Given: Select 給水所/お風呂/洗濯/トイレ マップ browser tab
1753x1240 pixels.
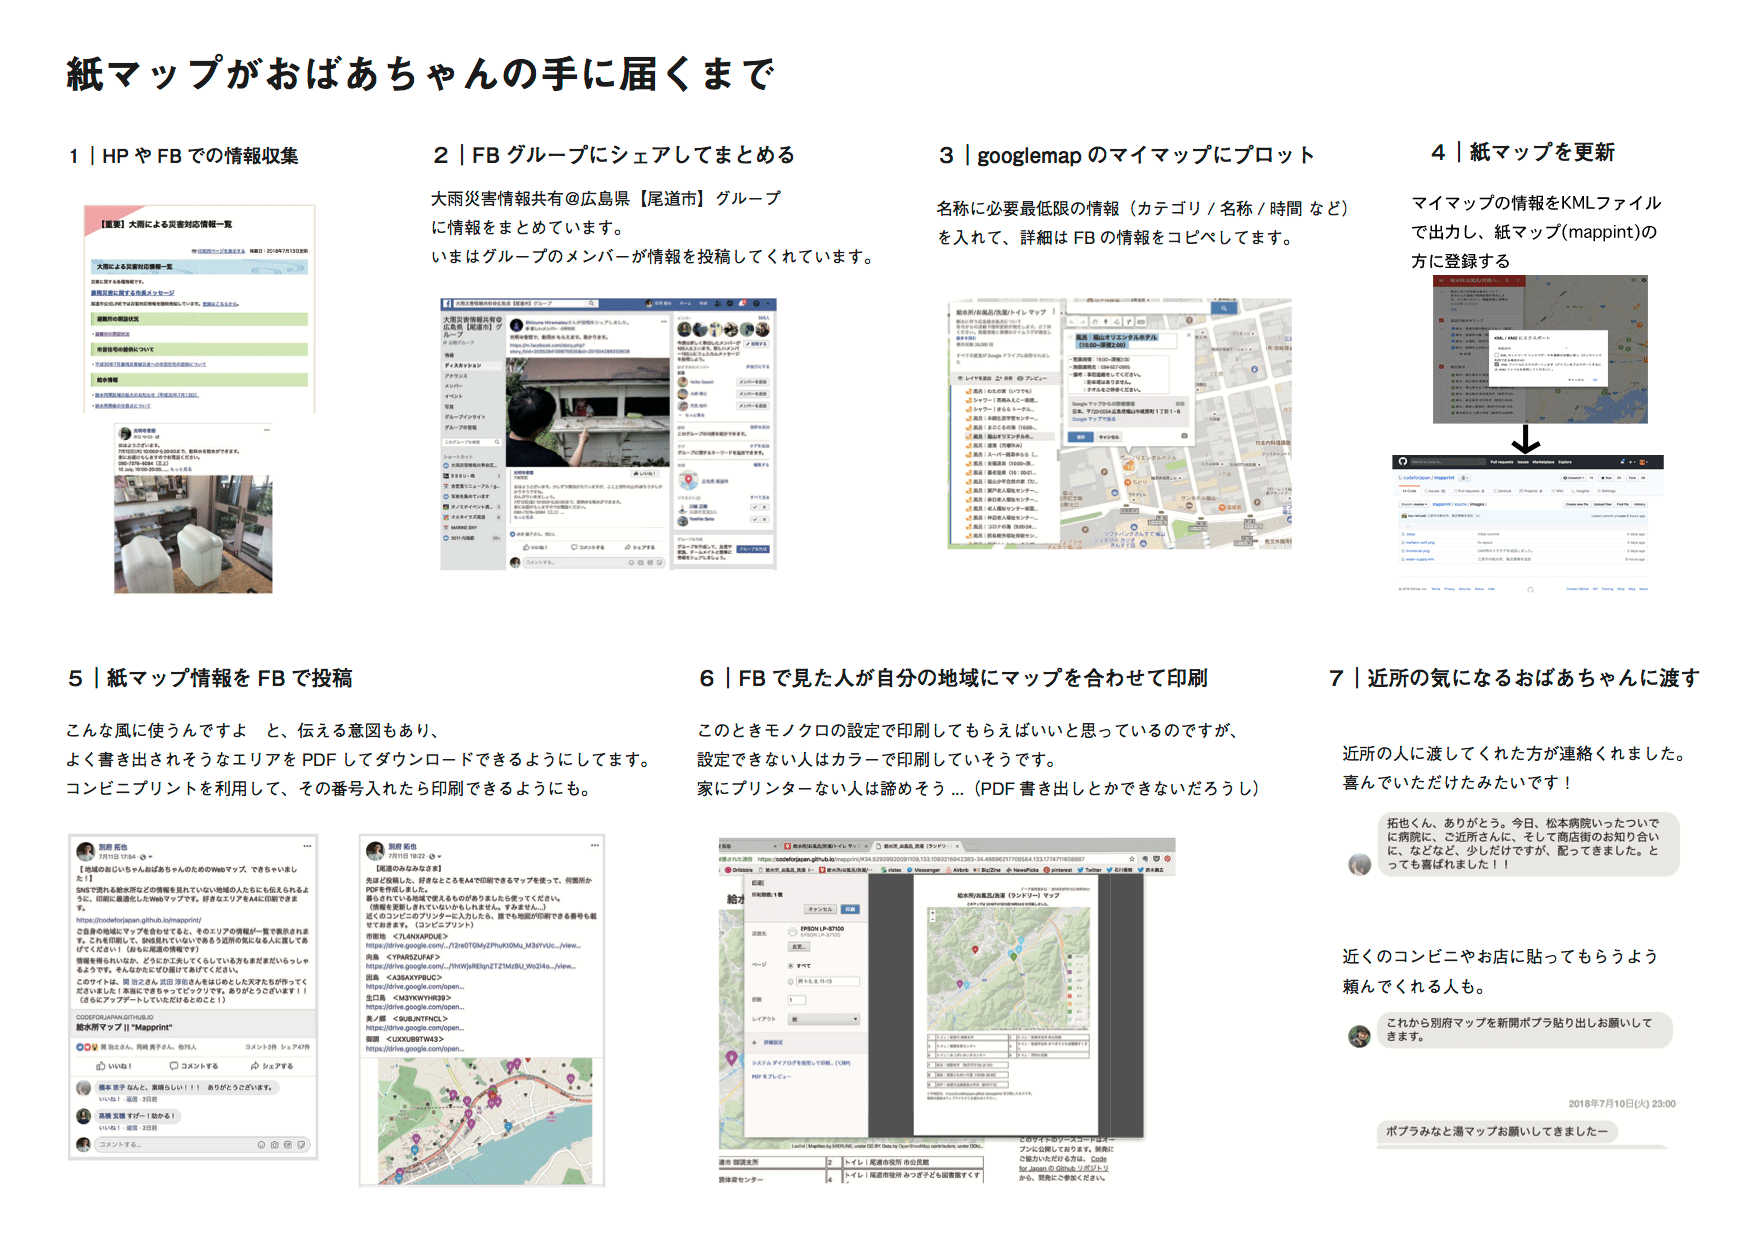Looking at the screenshot, I should point(825,846).
